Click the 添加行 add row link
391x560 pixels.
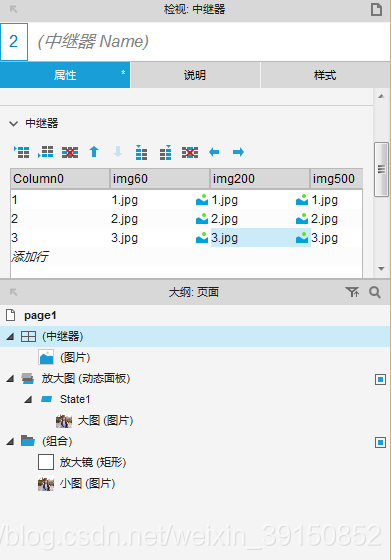point(30,256)
